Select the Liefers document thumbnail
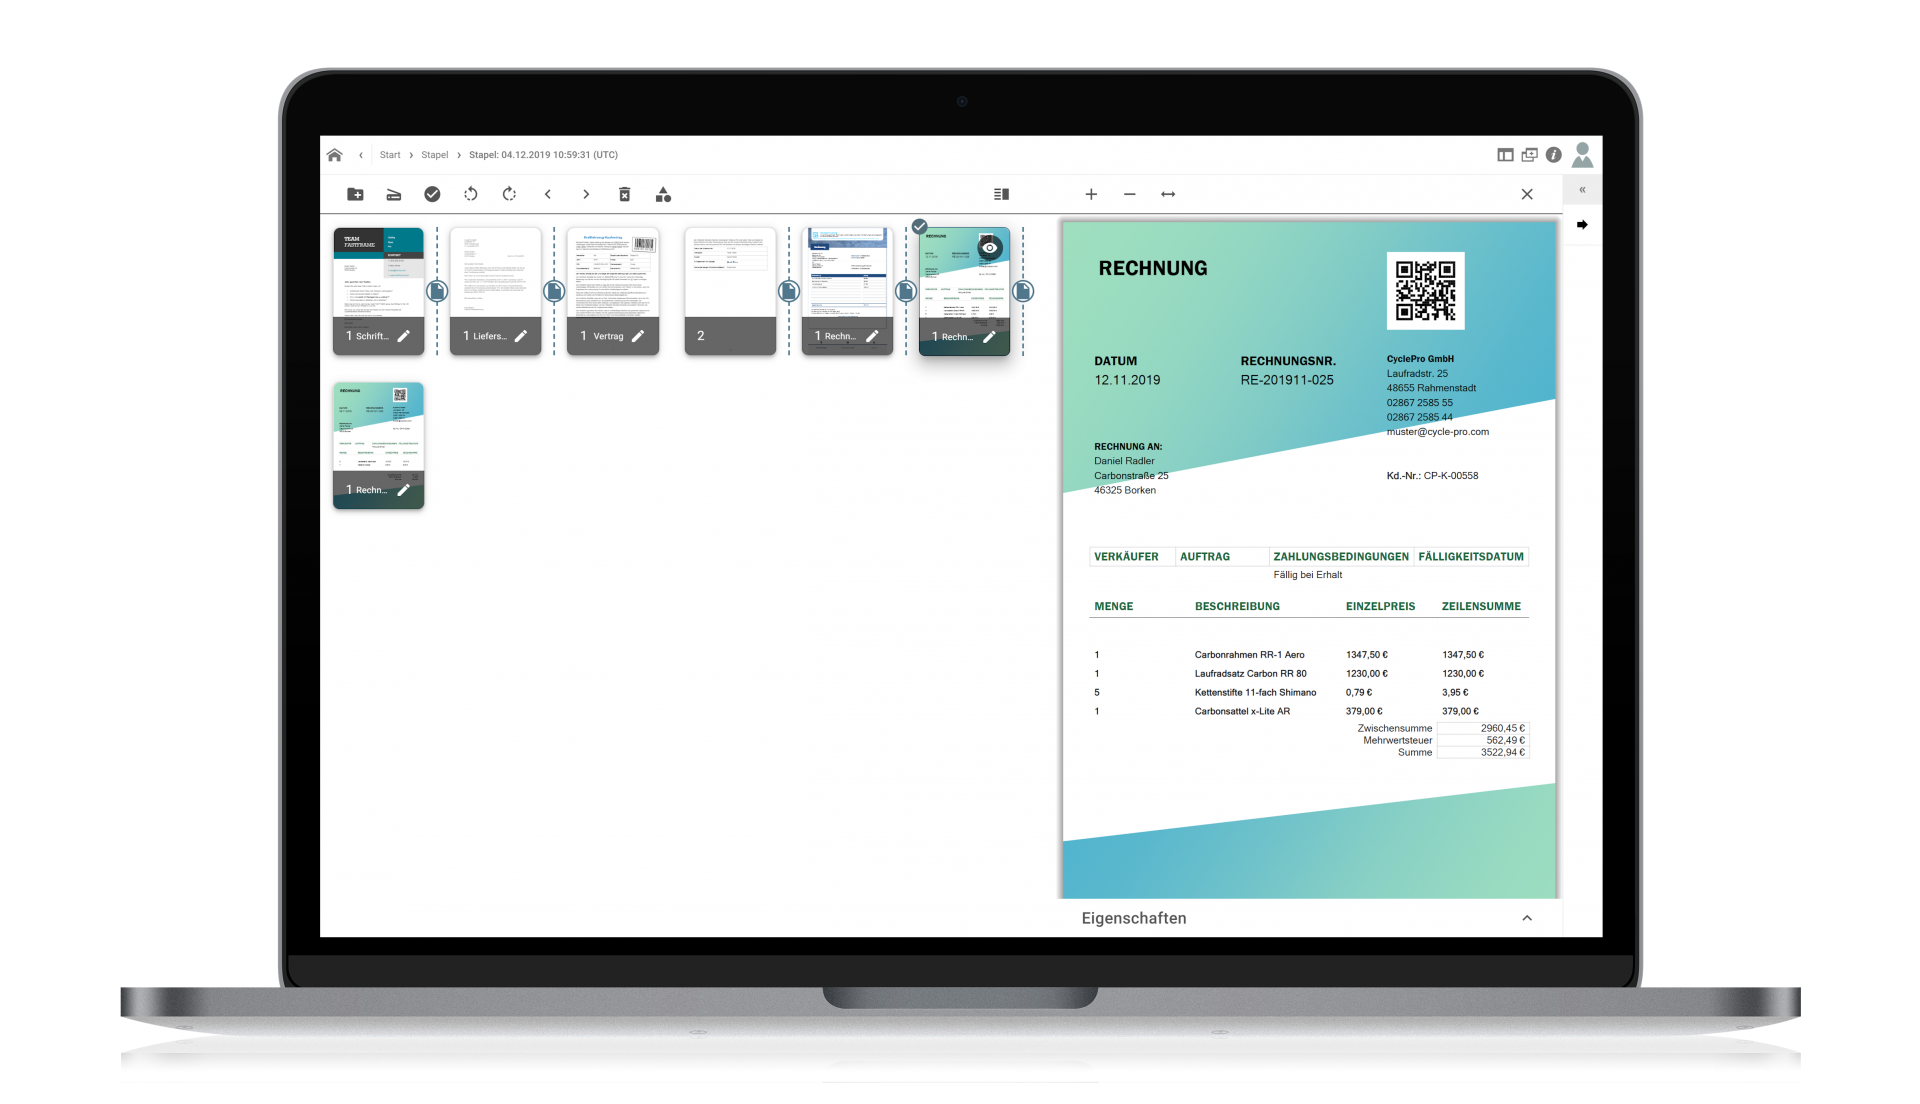1920x1104 pixels. 495,275
